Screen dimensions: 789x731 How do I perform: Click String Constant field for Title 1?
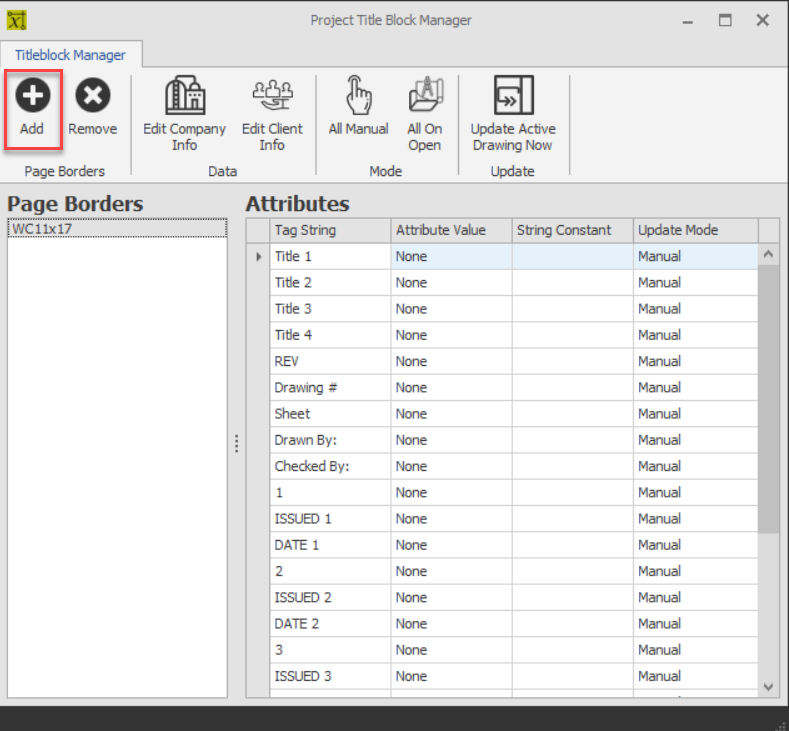[x=573, y=257]
